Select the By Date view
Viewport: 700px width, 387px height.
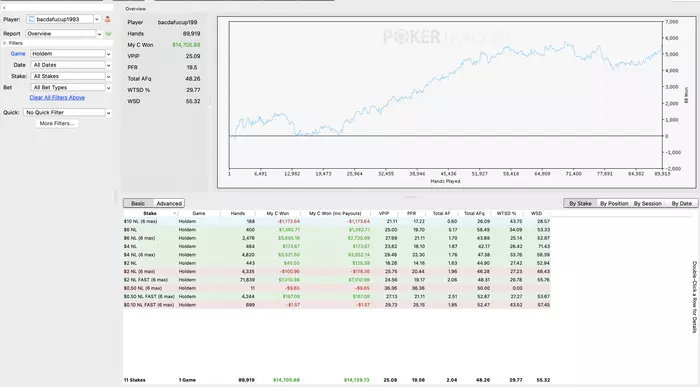[x=681, y=204]
